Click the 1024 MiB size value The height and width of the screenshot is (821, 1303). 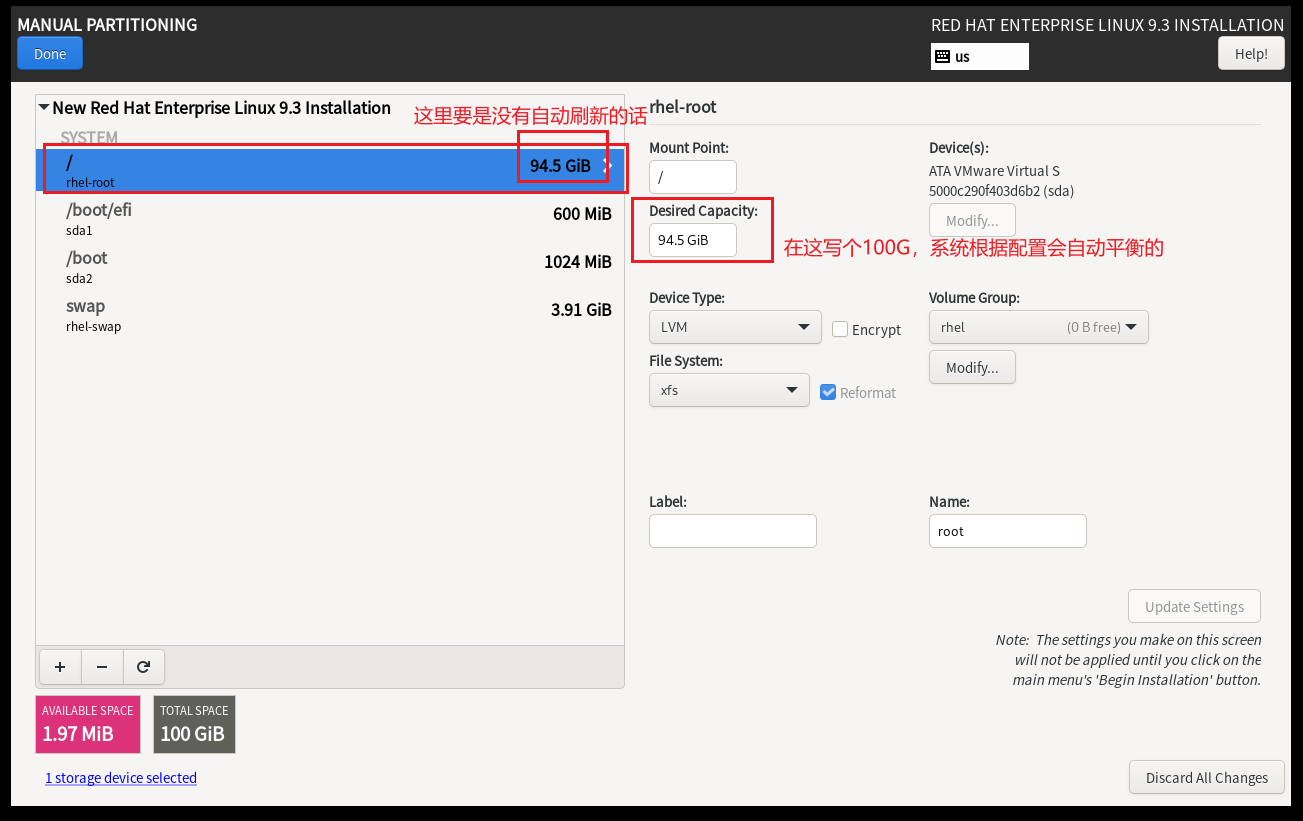(x=578, y=262)
